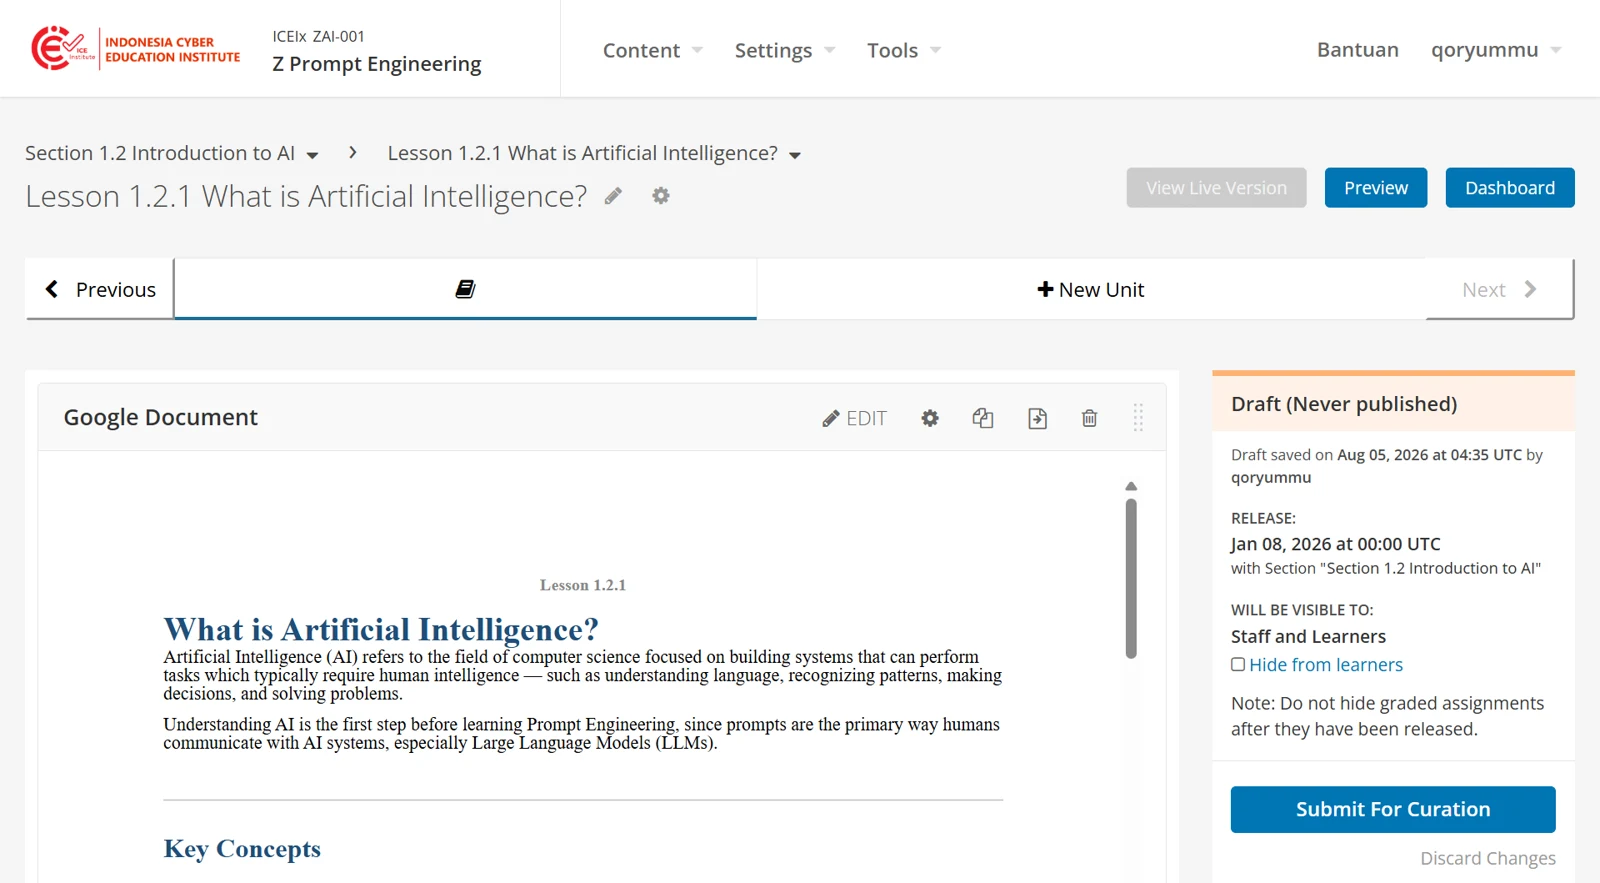Expand Lesson 1.2.1 breadcrumb dropdown
1600x883 pixels.
[x=594, y=153]
